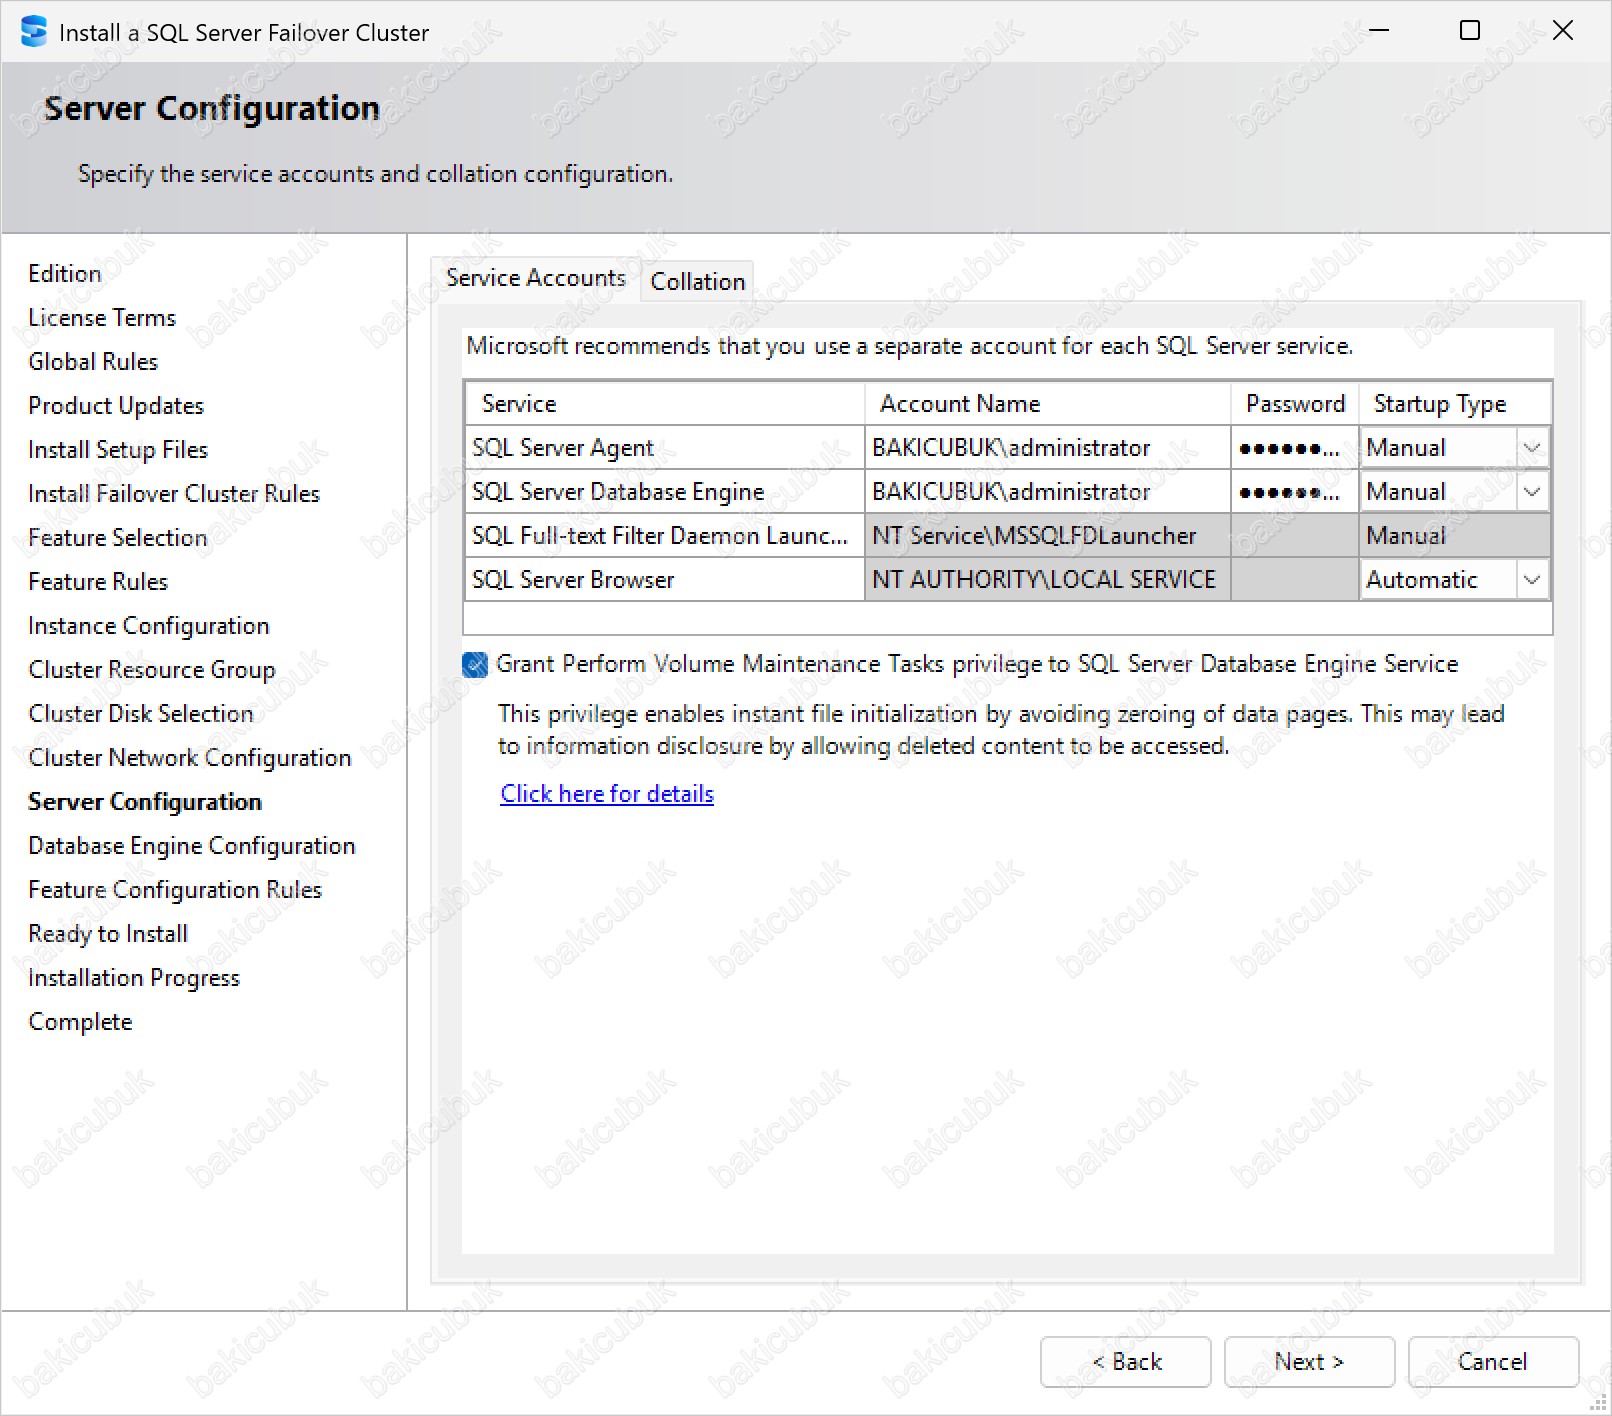Switch to the Collation tab
The width and height of the screenshot is (1612, 1416).
(697, 282)
